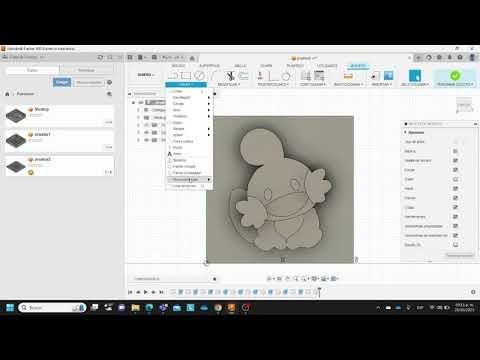Expand the Rectángulo submenu arrow
This screenshot has width=480, height=360.
[x=209, y=97]
